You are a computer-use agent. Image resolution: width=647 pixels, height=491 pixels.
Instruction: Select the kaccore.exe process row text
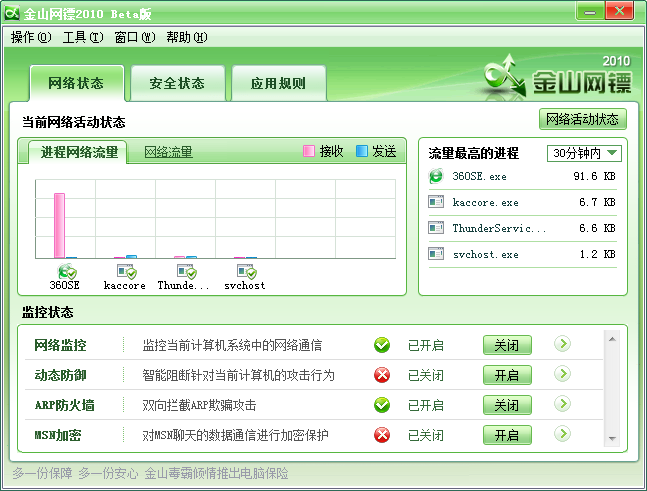point(485,202)
